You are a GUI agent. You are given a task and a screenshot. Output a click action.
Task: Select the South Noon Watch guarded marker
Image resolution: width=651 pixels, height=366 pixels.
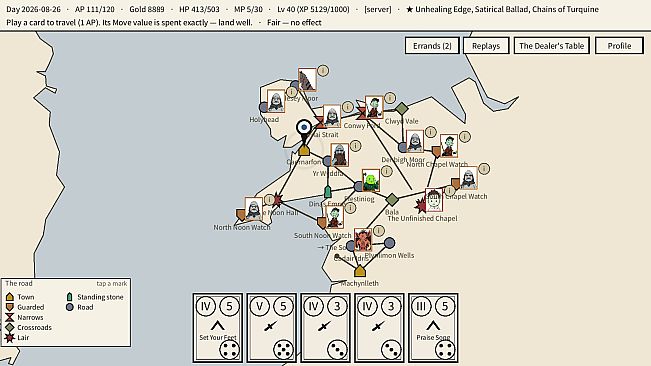[x=322, y=223]
